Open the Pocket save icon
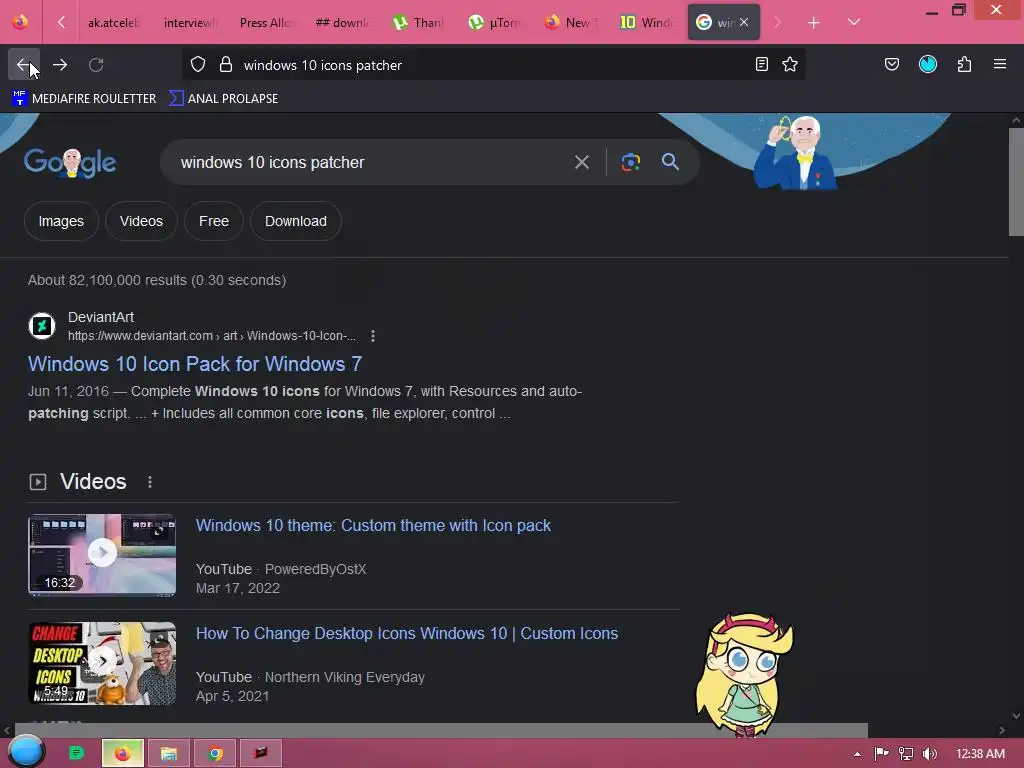This screenshot has height=768, width=1024. tap(891, 64)
